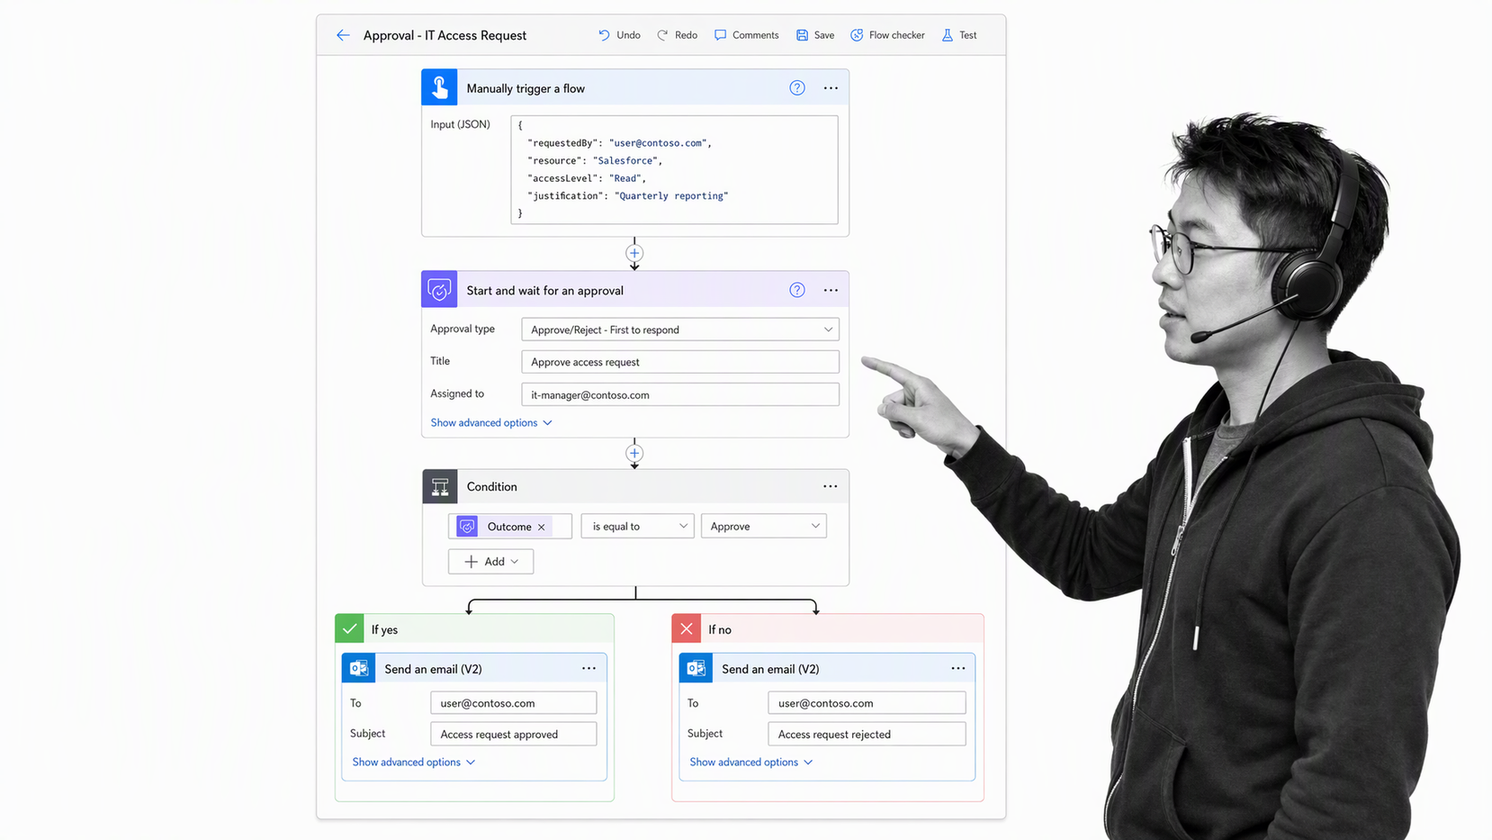
Task: Click into the Input (JSON) text box
Action: click(674, 169)
